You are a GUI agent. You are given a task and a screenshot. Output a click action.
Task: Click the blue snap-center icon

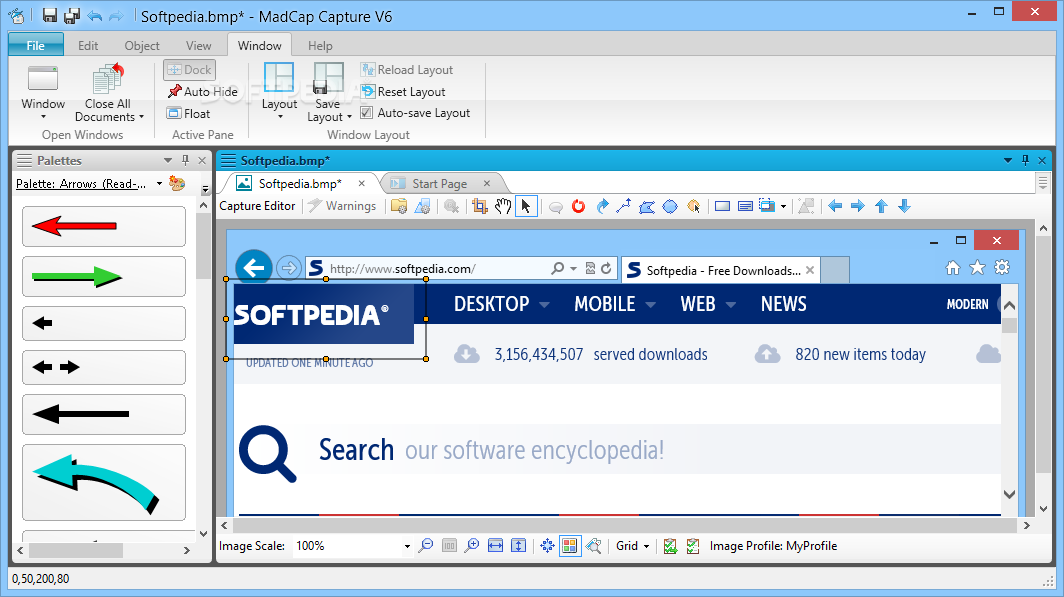548,545
